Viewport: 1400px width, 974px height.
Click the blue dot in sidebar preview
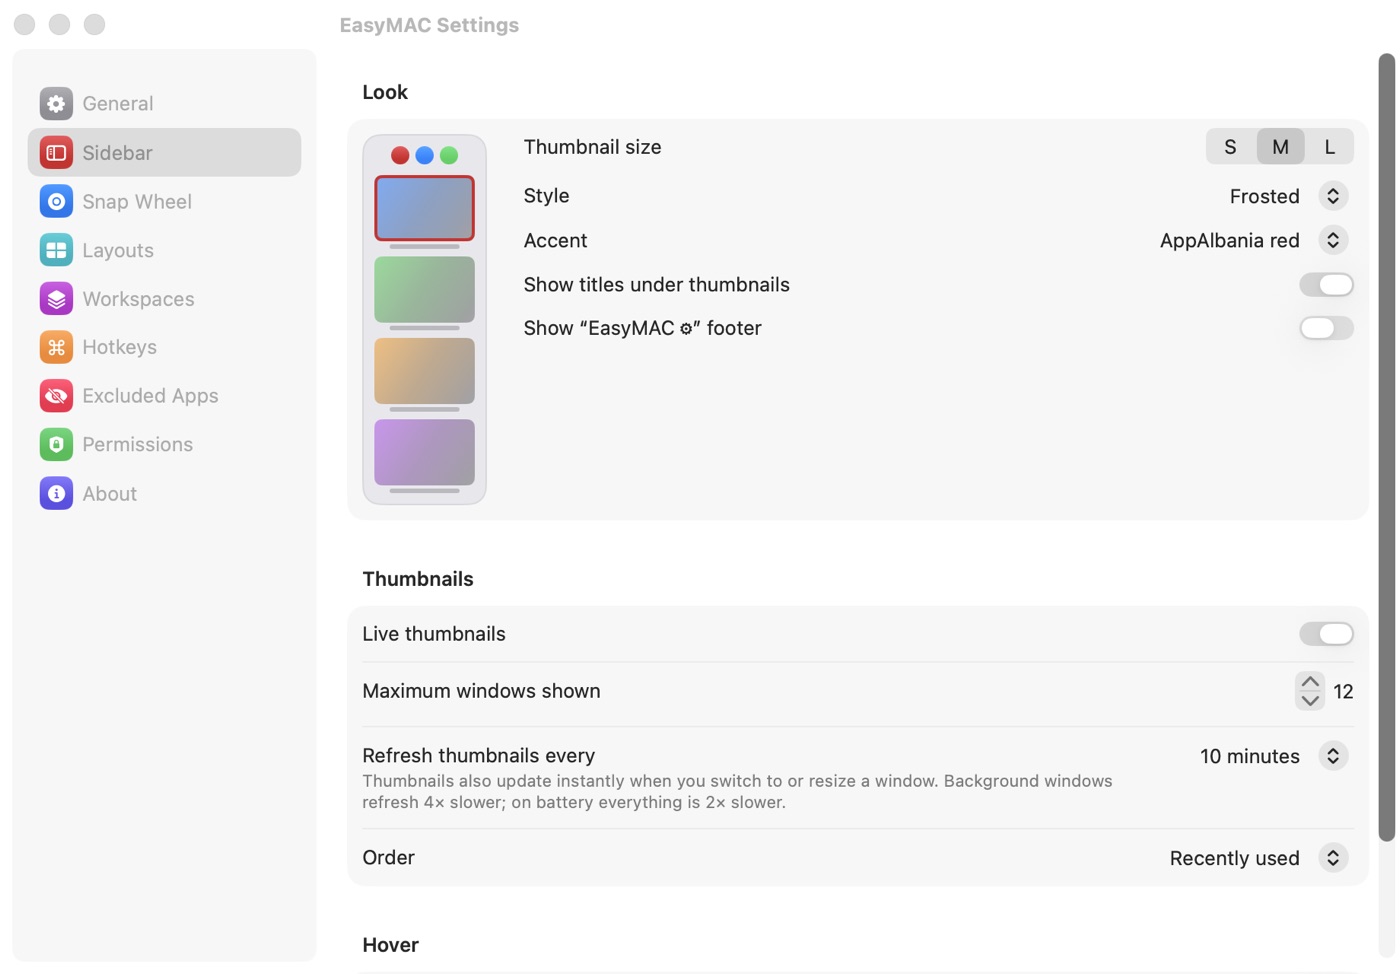[424, 155]
